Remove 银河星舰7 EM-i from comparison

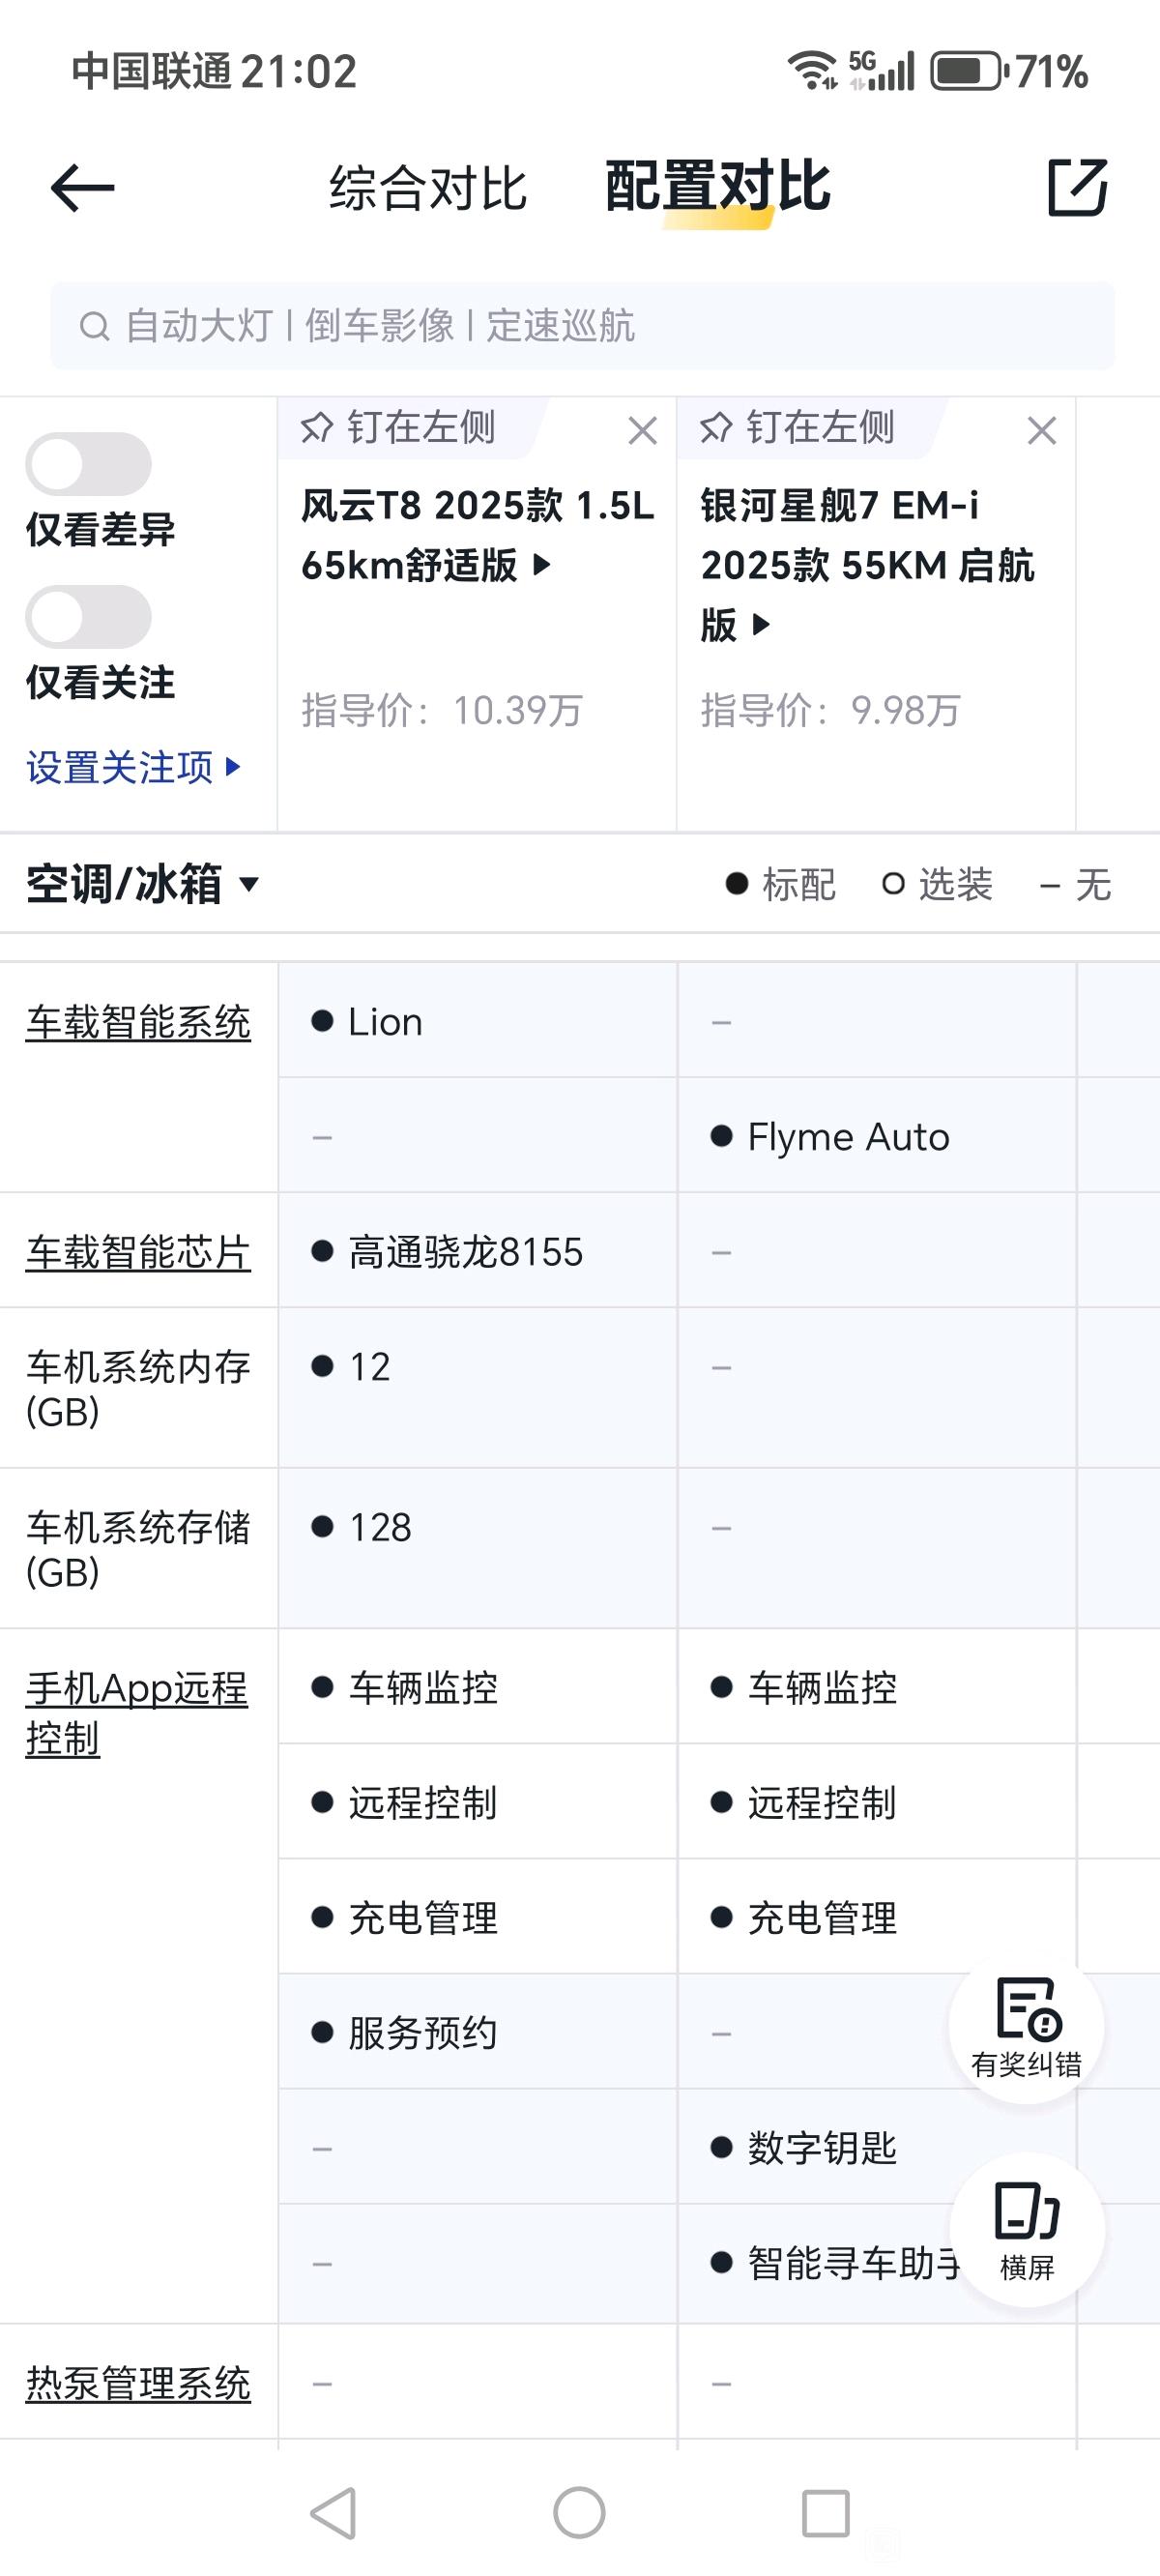pos(1042,431)
